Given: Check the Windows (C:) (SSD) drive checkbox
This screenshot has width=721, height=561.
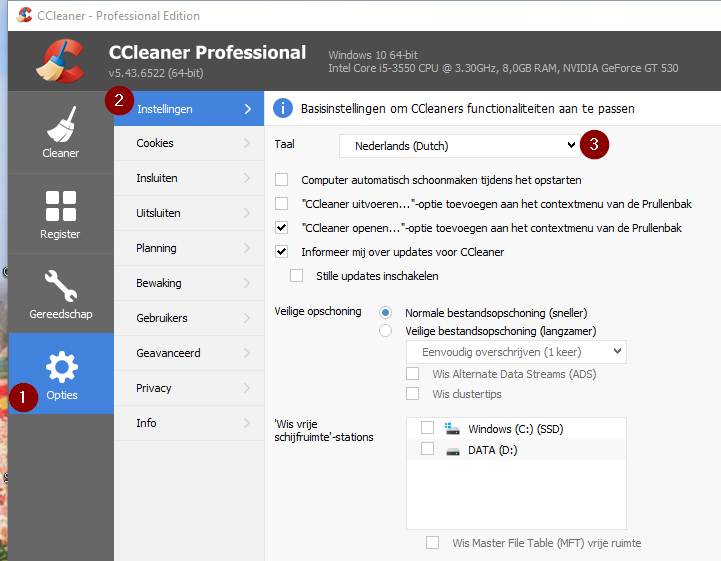Looking at the screenshot, I should coord(428,428).
